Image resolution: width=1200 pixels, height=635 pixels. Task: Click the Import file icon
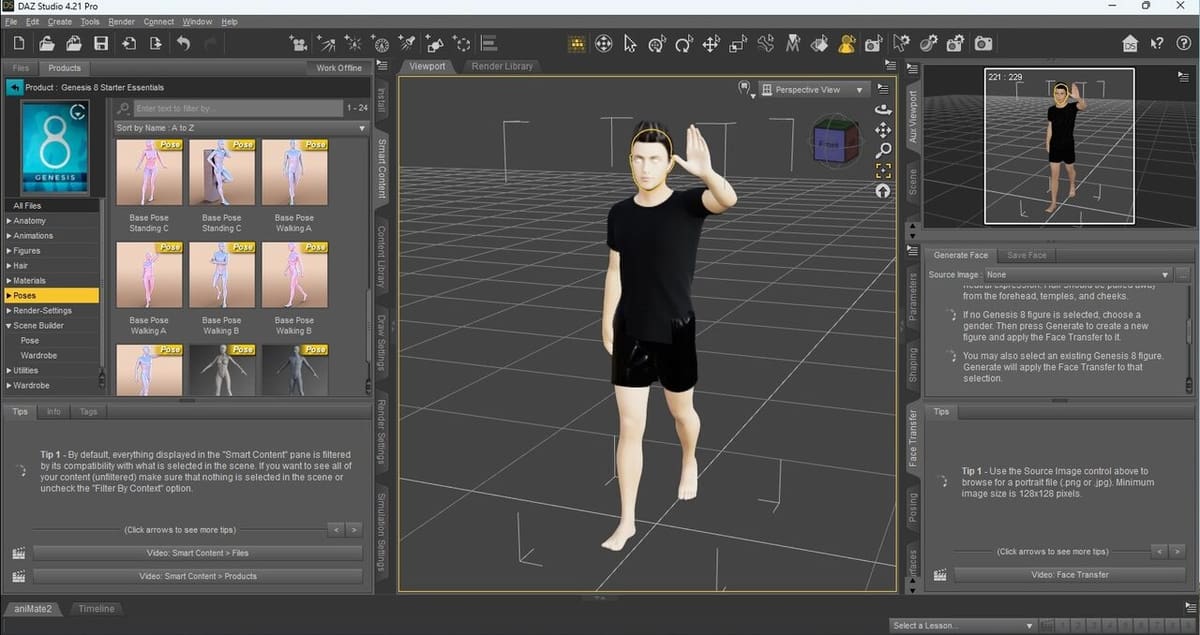[x=128, y=43]
